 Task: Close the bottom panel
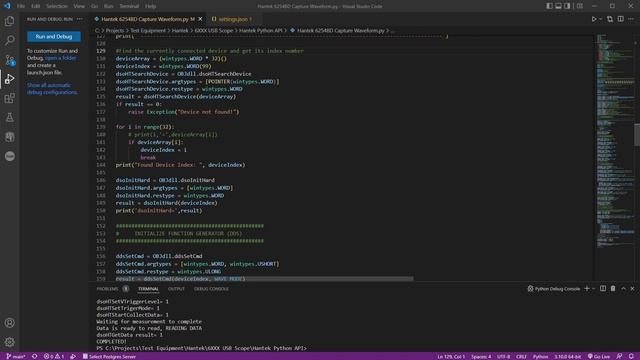(632, 289)
